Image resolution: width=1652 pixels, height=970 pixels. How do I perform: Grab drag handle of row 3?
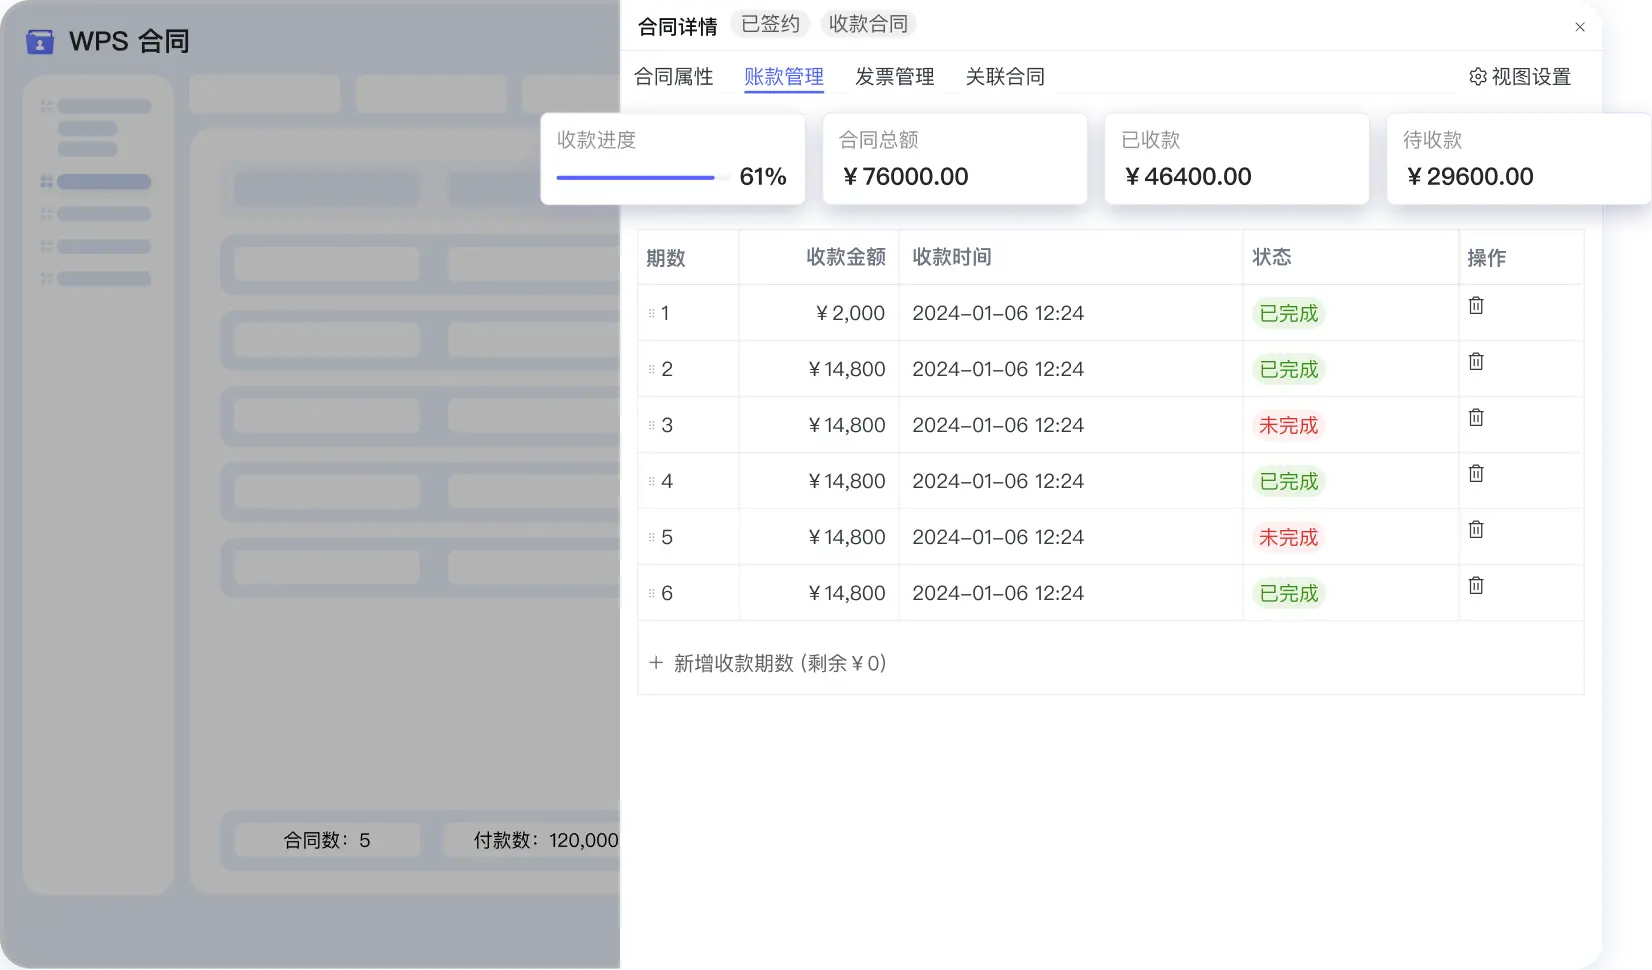point(652,425)
